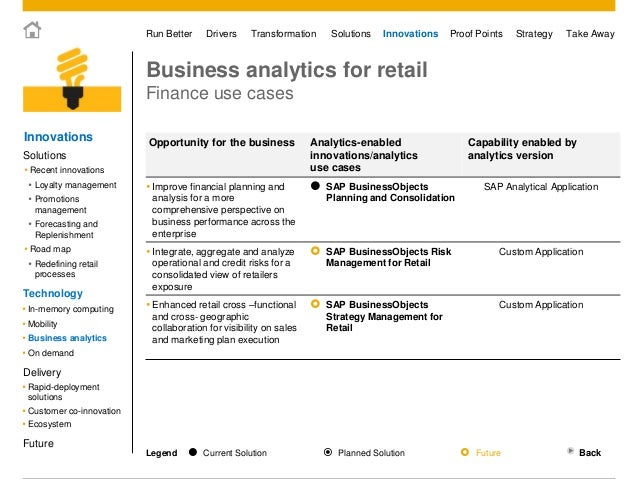Click Custom Application in Risk Management row
This screenshot has width=638, height=479.
click(x=541, y=252)
